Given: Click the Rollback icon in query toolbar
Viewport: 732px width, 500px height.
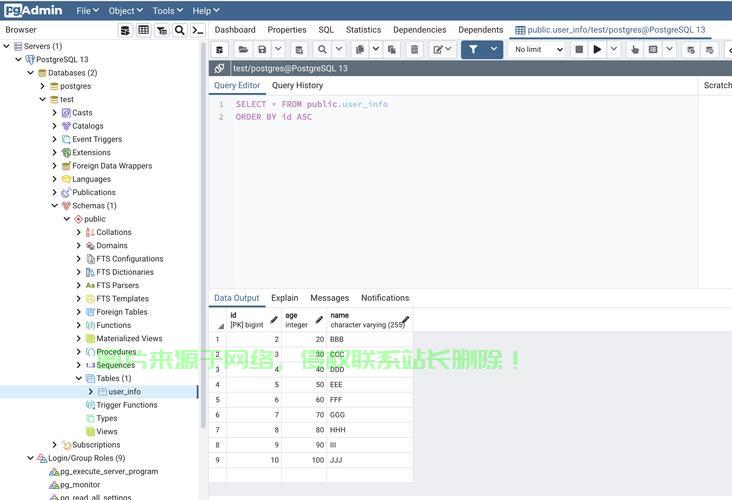Looking at the screenshot, I should pos(710,49).
